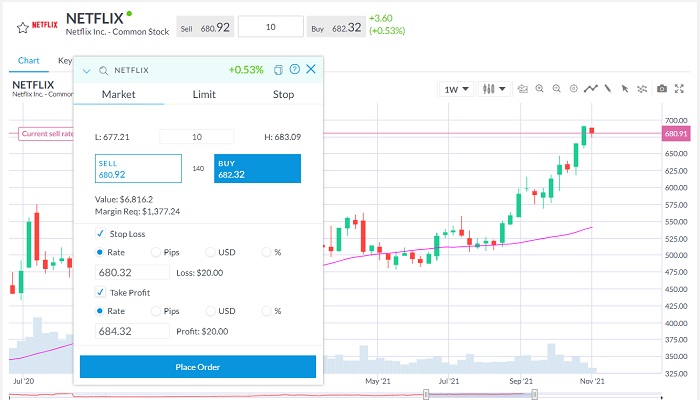Click the L: 677.21 low value
700x400 pixels.
point(112,137)
